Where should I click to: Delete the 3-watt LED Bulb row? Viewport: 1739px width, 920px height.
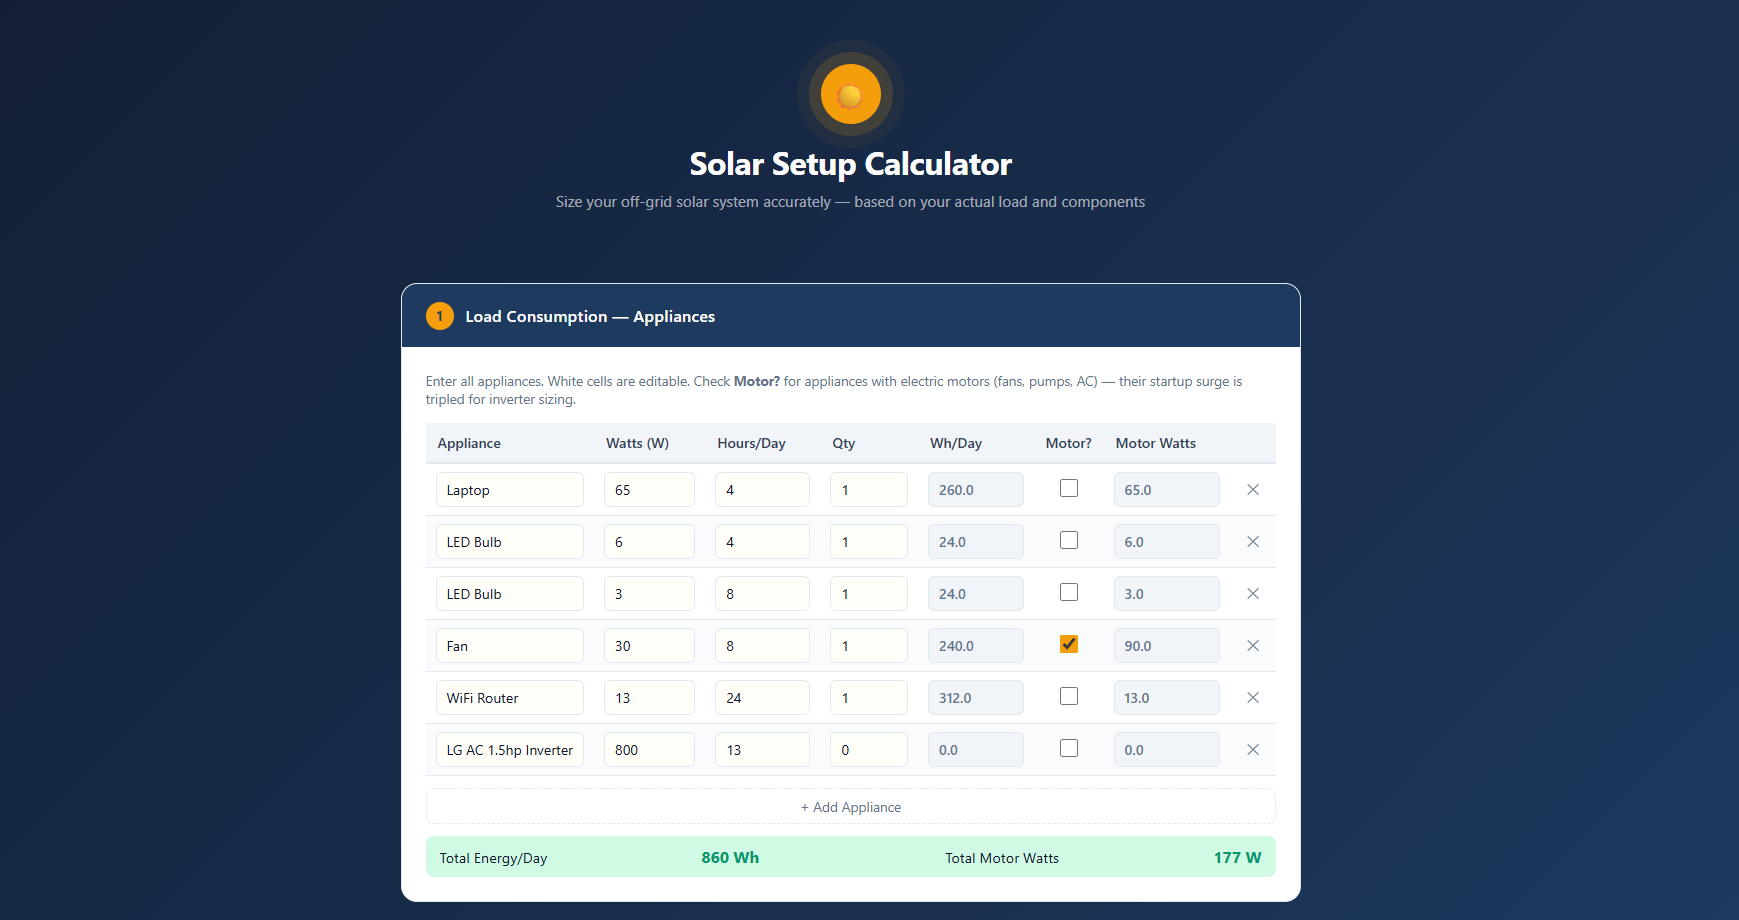point(1252,594)
